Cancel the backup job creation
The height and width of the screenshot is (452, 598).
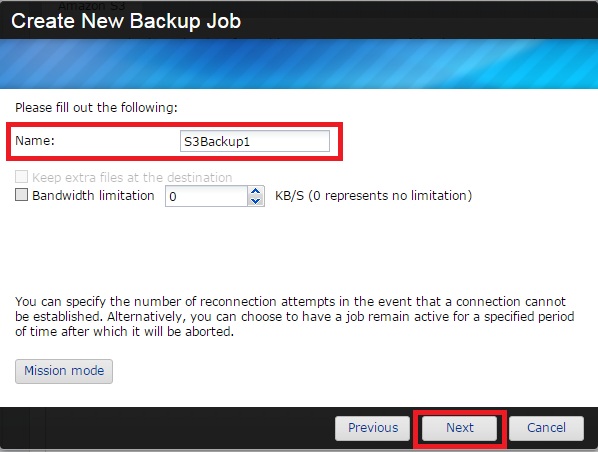(546, 428)
